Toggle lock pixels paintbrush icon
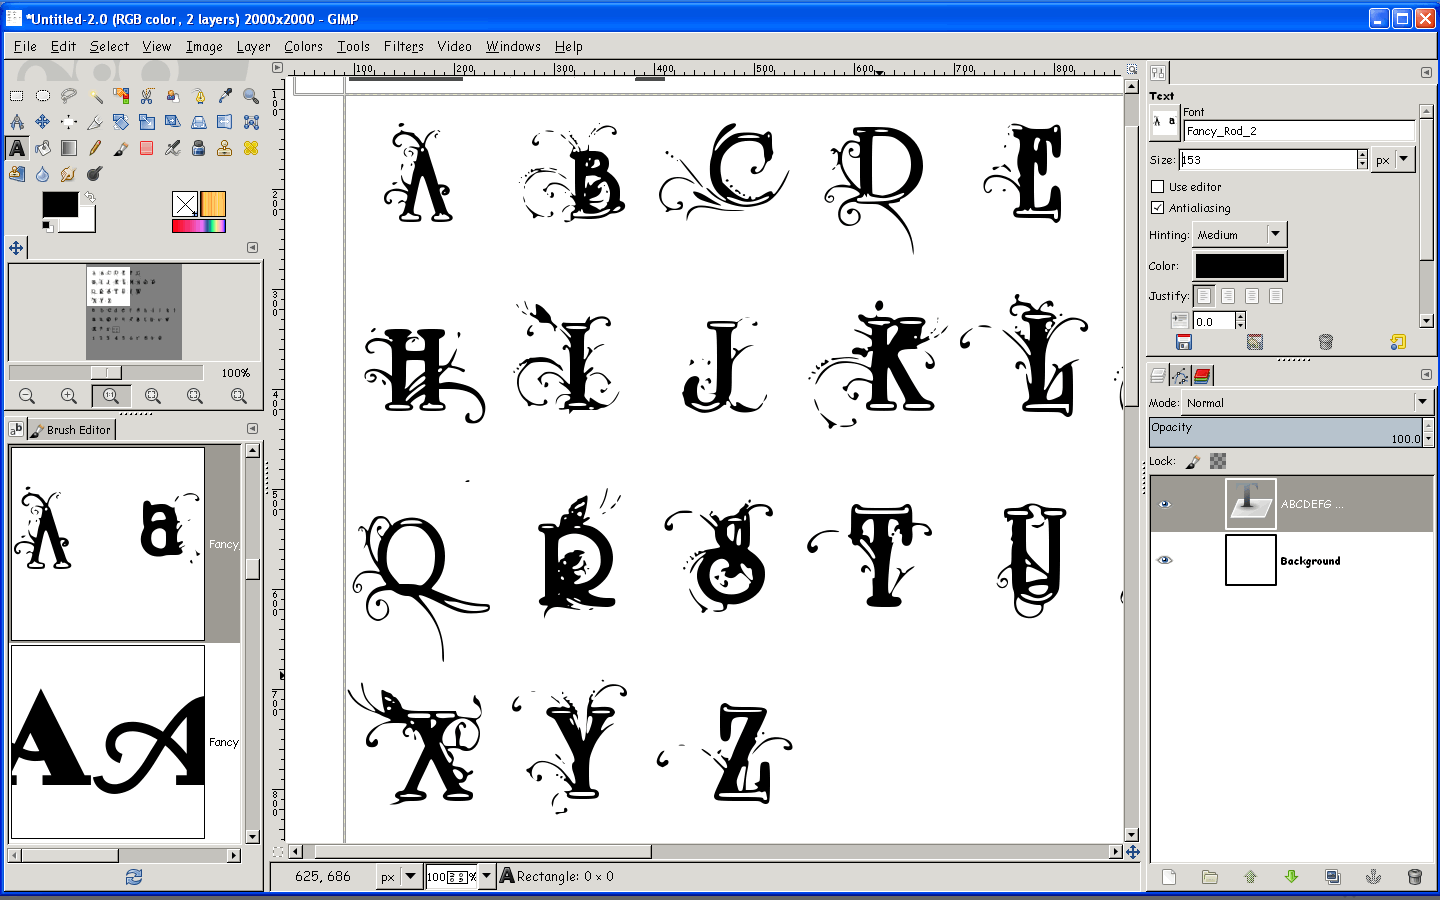 point(1193,461)
